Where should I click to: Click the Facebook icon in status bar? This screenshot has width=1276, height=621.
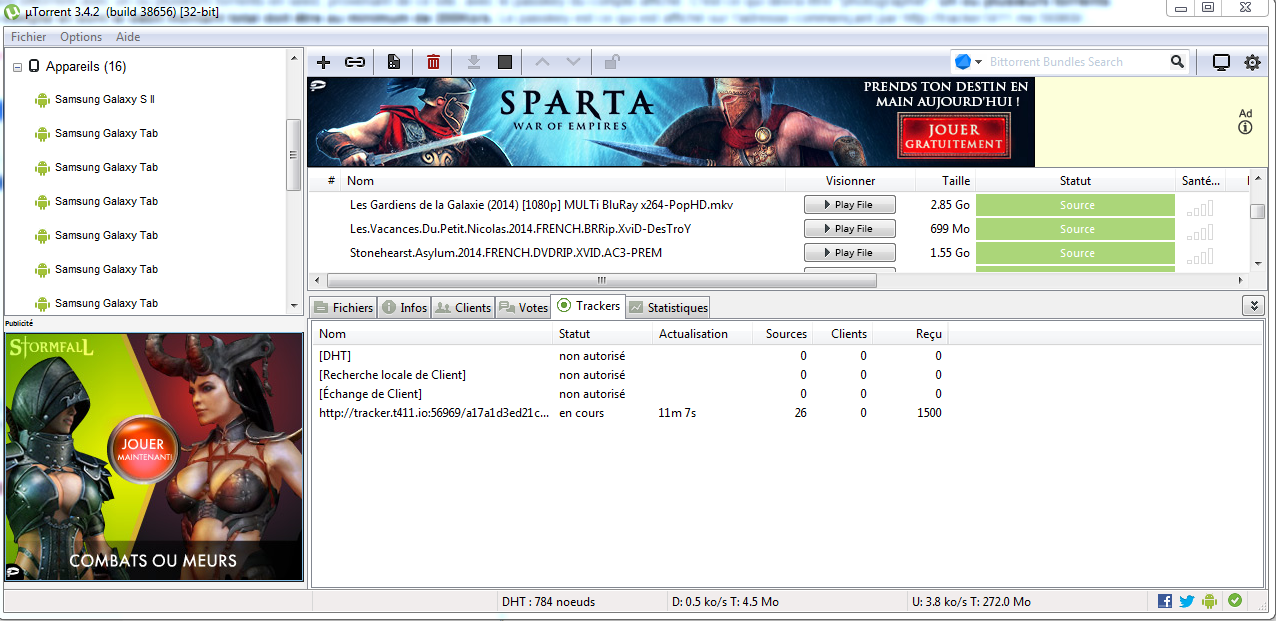[1165, 601]
